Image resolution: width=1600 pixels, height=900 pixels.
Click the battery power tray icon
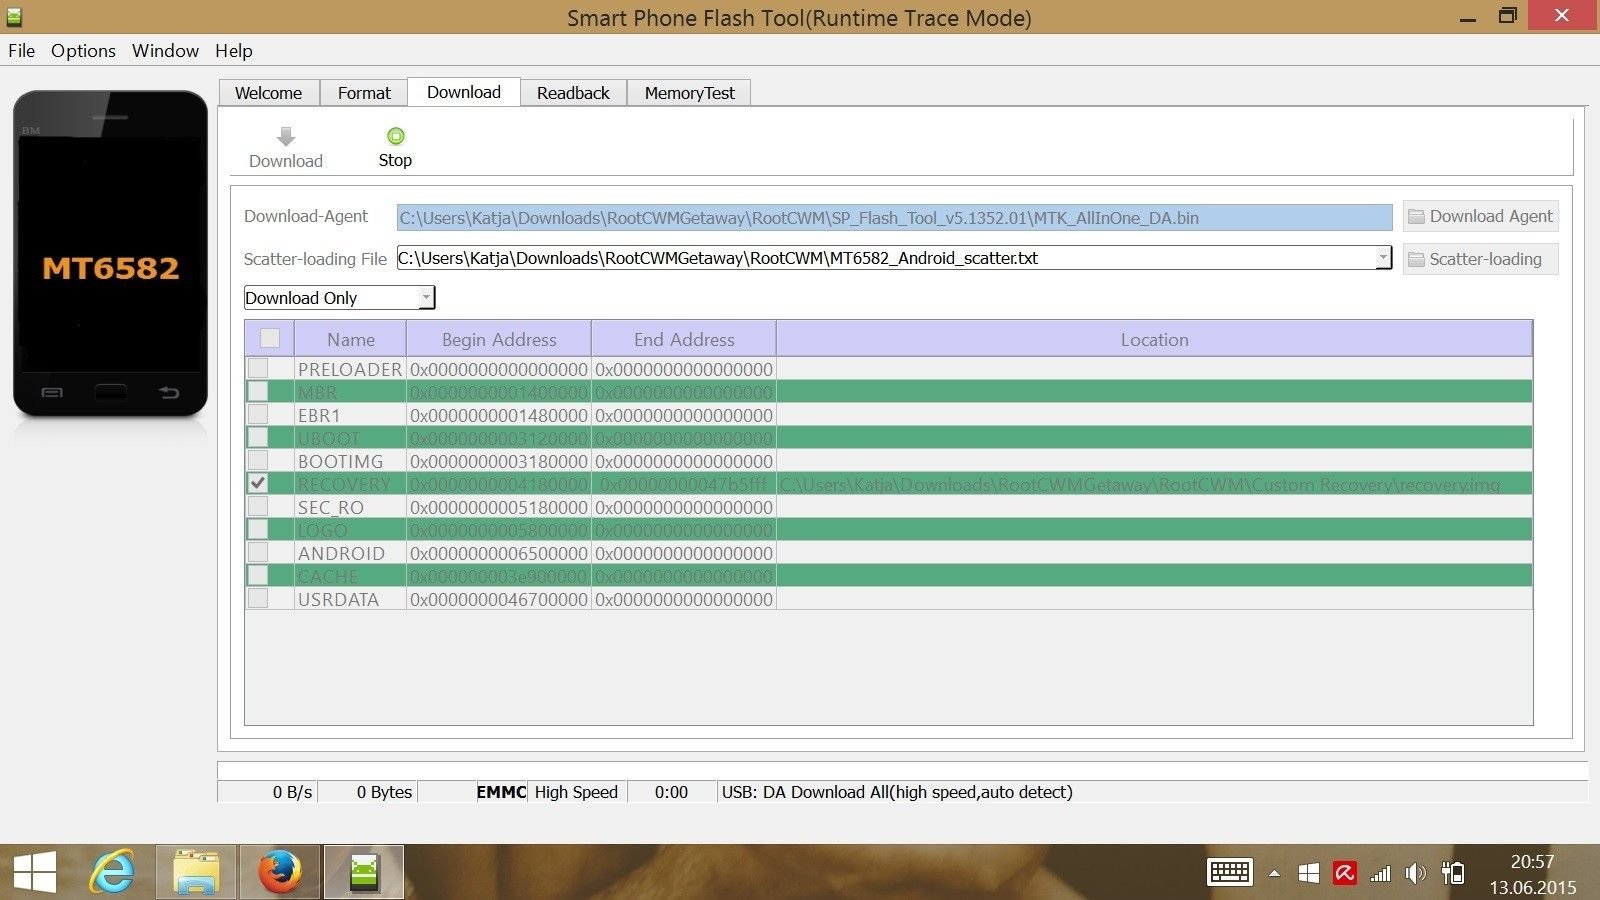point(1453,873)
